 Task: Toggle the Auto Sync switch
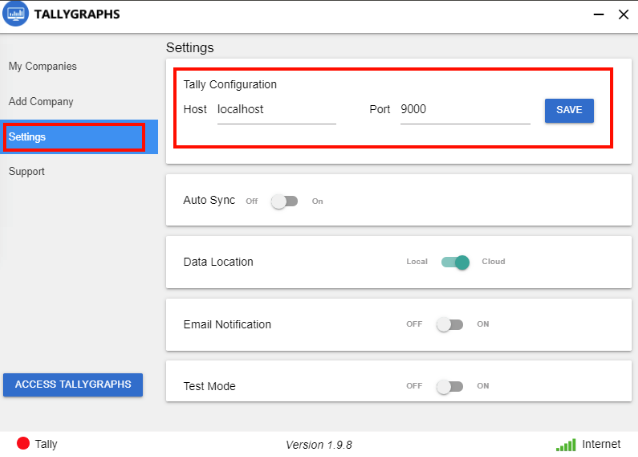click(284, 201)
